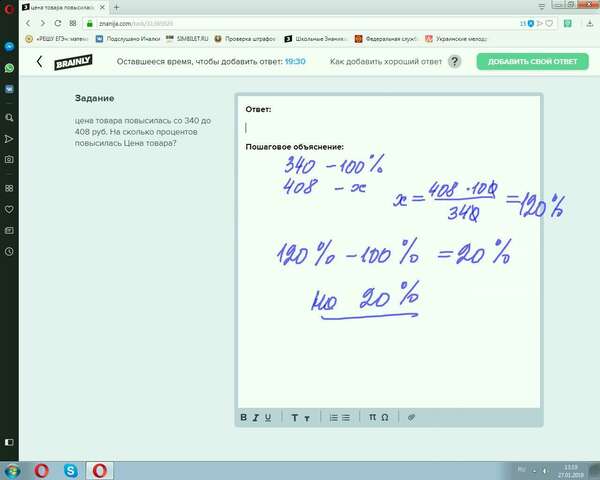Open the Speed Dial start page button
Screen dimensions: 600x480
(x=73, y=23)
